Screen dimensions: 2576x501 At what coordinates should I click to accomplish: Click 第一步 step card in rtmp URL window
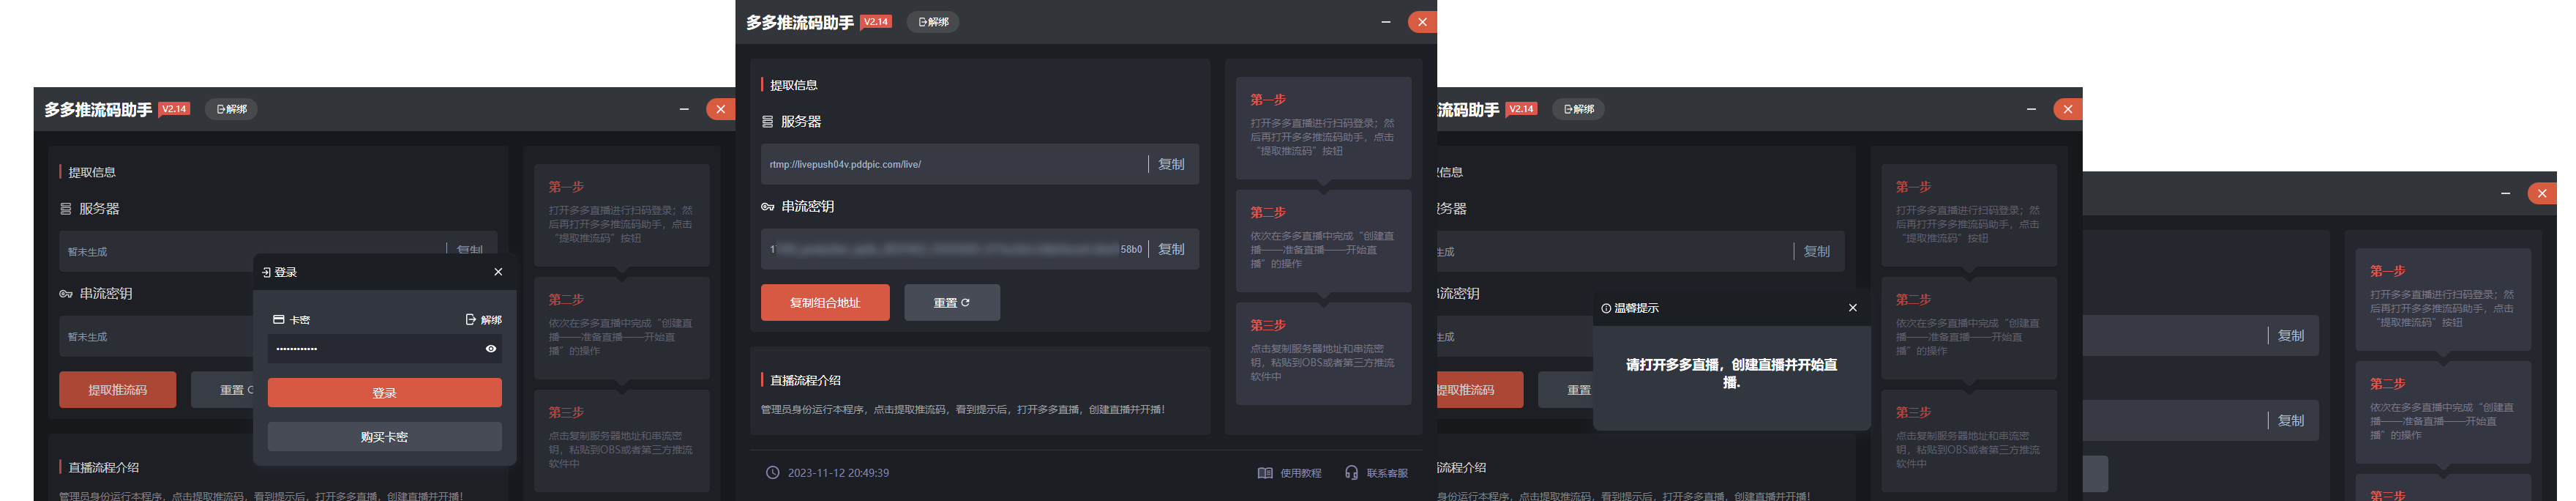[x=1323, y=128]
